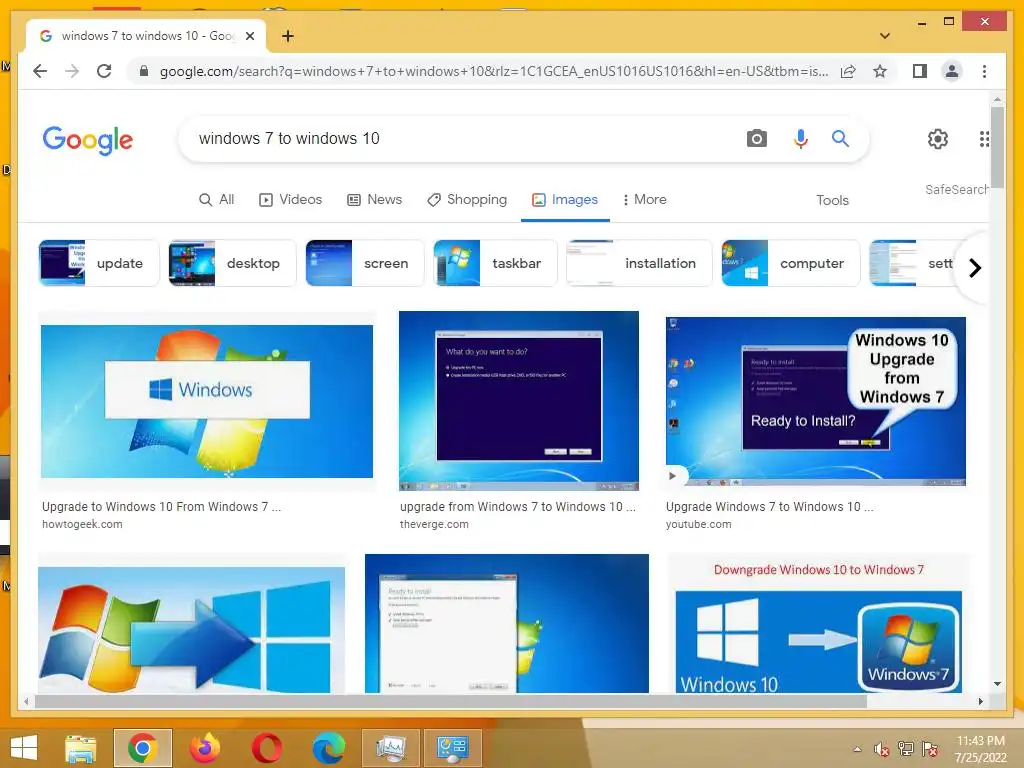Open 'Ready to install' dialog image

507,623
